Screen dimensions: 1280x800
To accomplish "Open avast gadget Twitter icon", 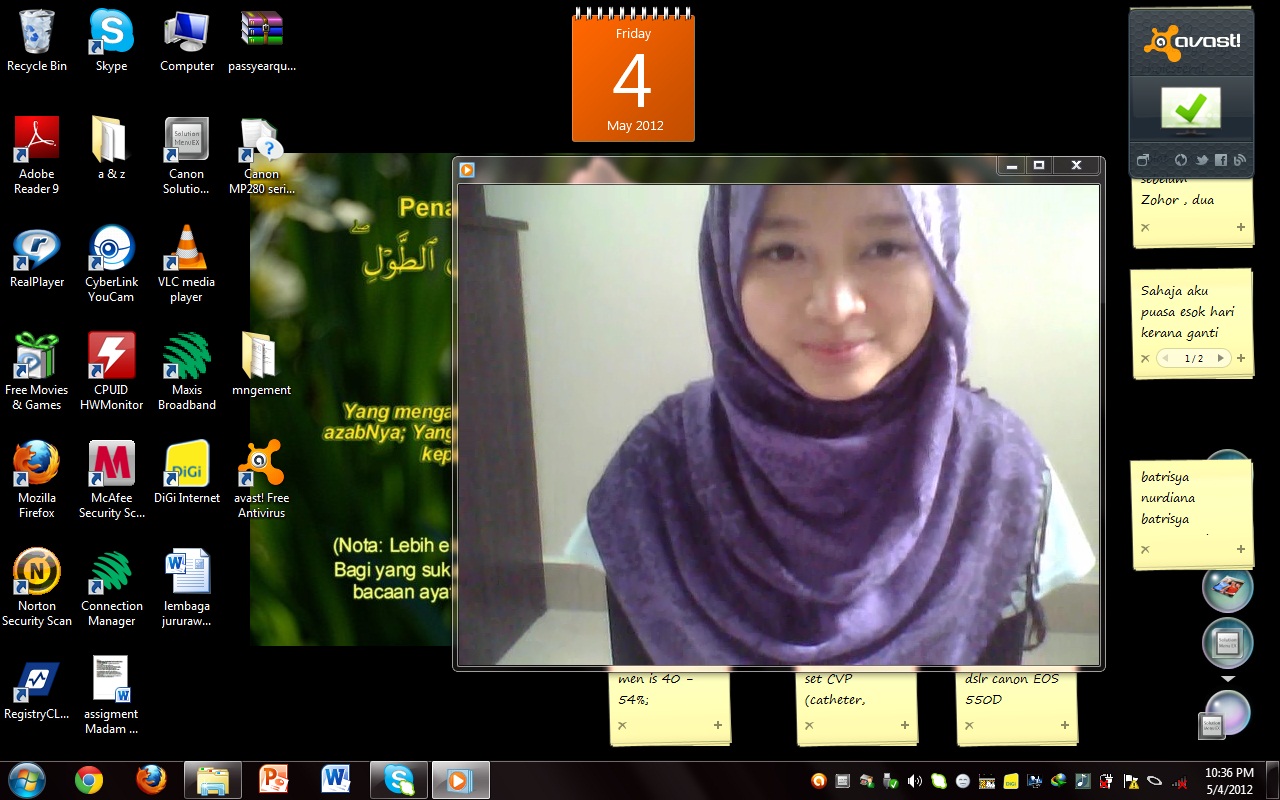I will click(x=1201, y=160).
